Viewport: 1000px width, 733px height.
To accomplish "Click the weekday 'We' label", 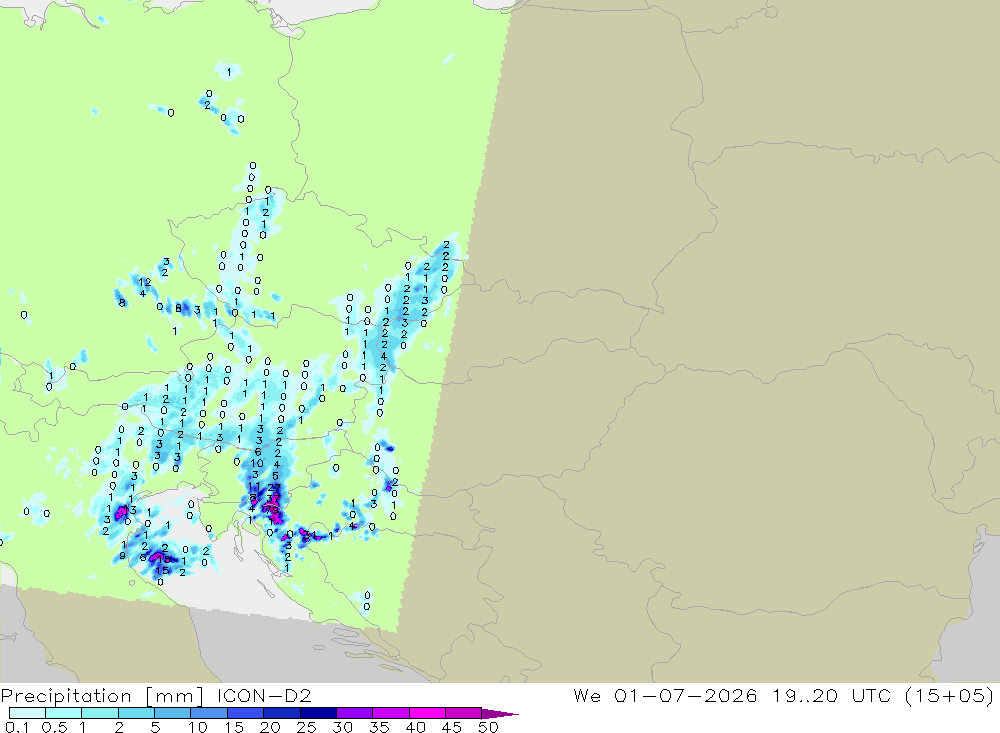I will (x=587, y=695).
